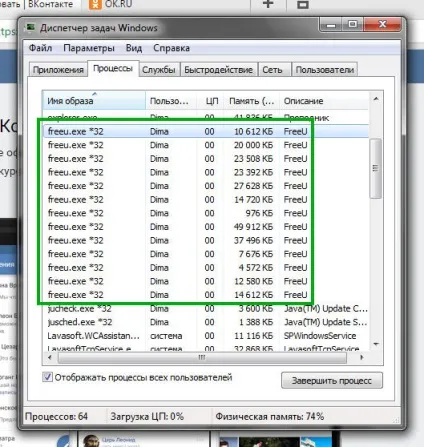Sort processes by 'Память' column header
Image resolution: width=424 pixels, height=447 pixels.
point(252,101)
